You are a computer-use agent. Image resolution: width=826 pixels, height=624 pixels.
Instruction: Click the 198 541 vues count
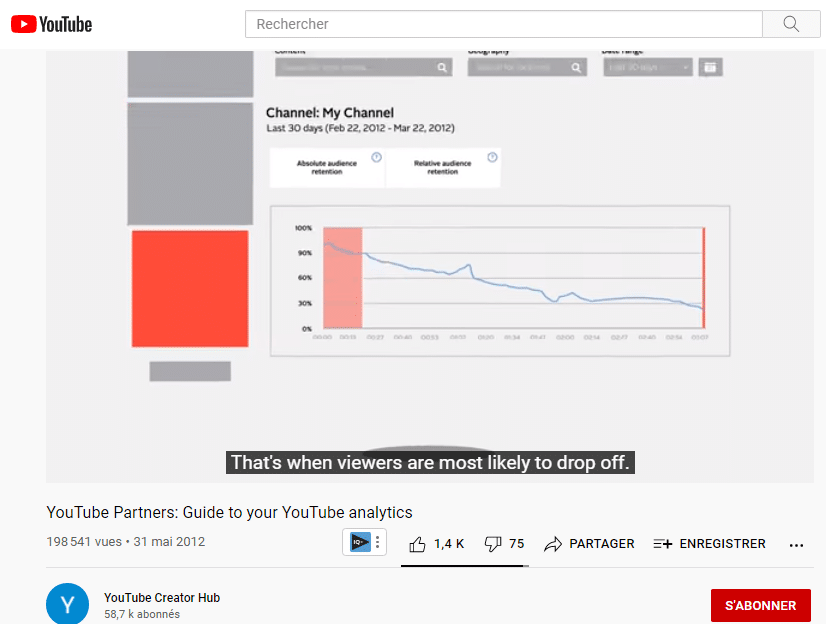coord(84,542)
